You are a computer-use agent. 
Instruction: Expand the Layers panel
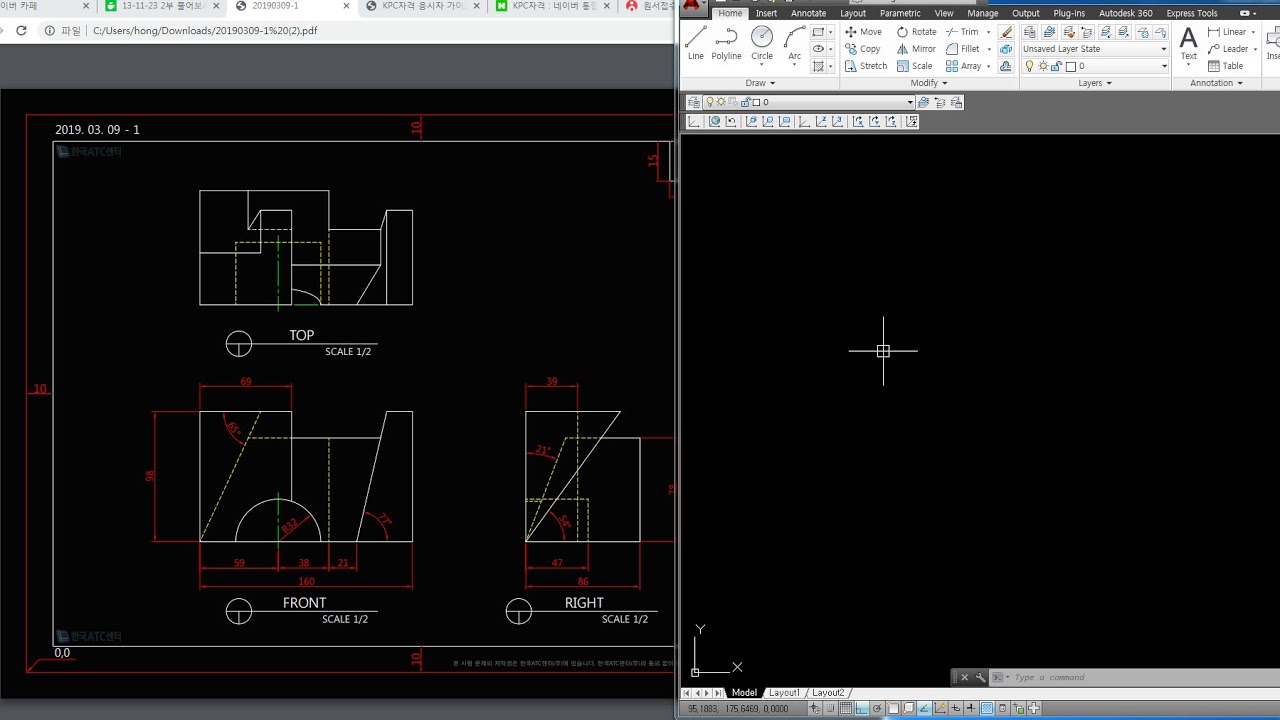pyautogui.click(x=1095, y=83)
